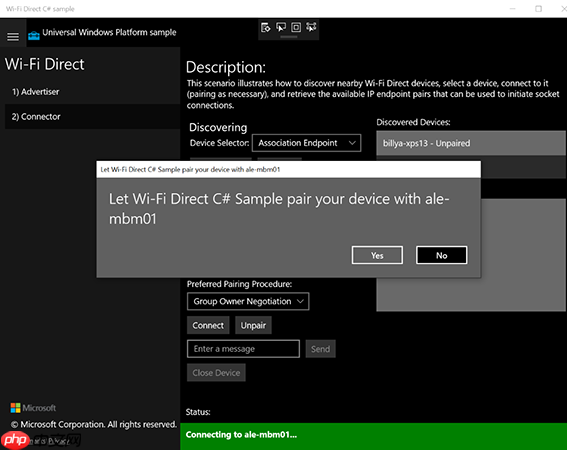Expand the Group Owner Negotiation dropdown

248,301
